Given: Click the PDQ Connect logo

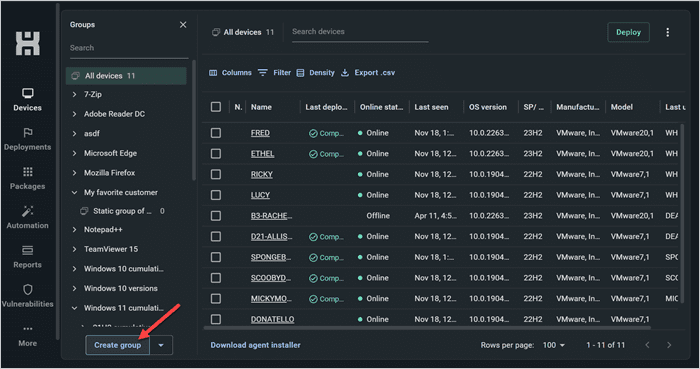Looking at the screenshot, I should coord(28,43).
